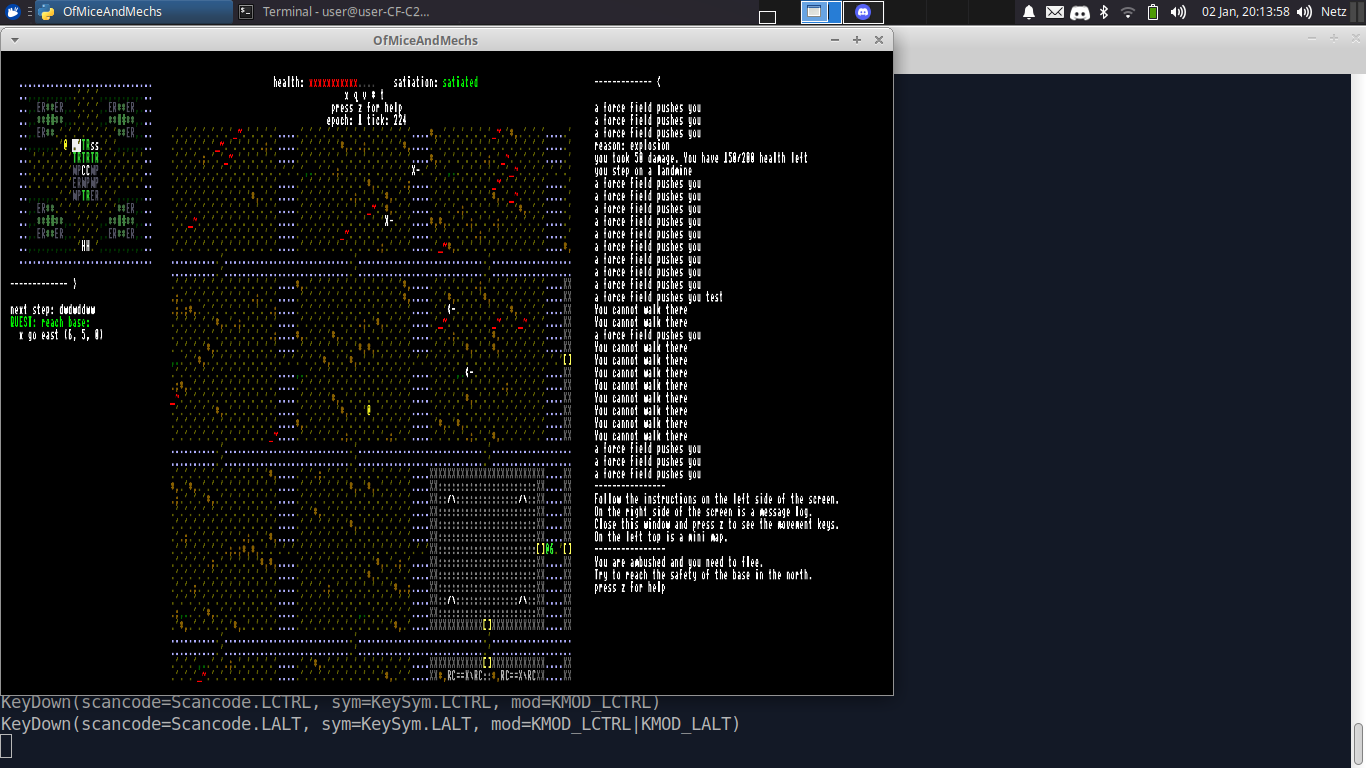This screenshot has width=1366, height=768.
Task: Switch to the workspace showing the Discord logo
Action: 863,12
